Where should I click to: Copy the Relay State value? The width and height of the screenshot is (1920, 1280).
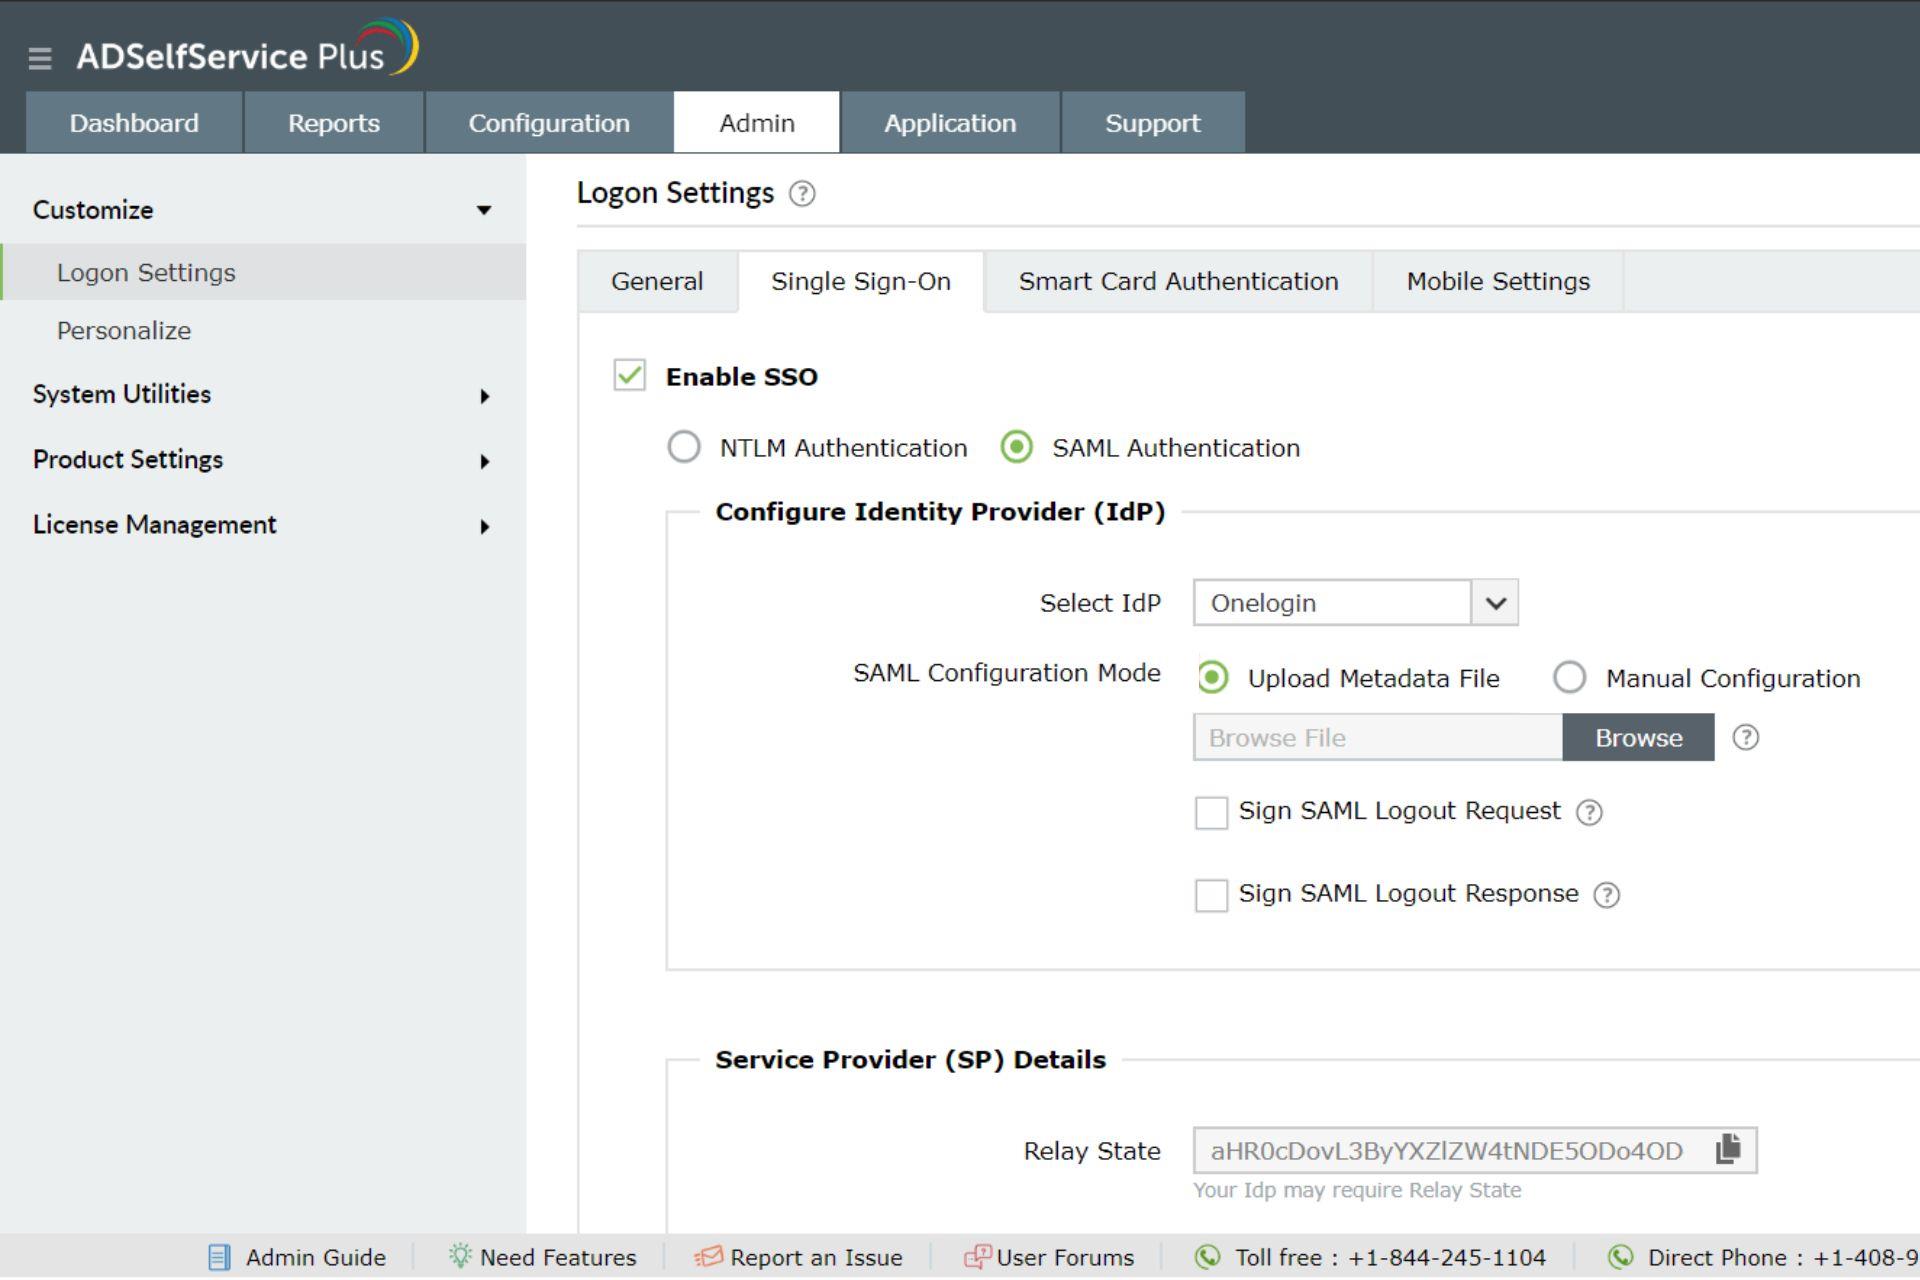1728,1149
